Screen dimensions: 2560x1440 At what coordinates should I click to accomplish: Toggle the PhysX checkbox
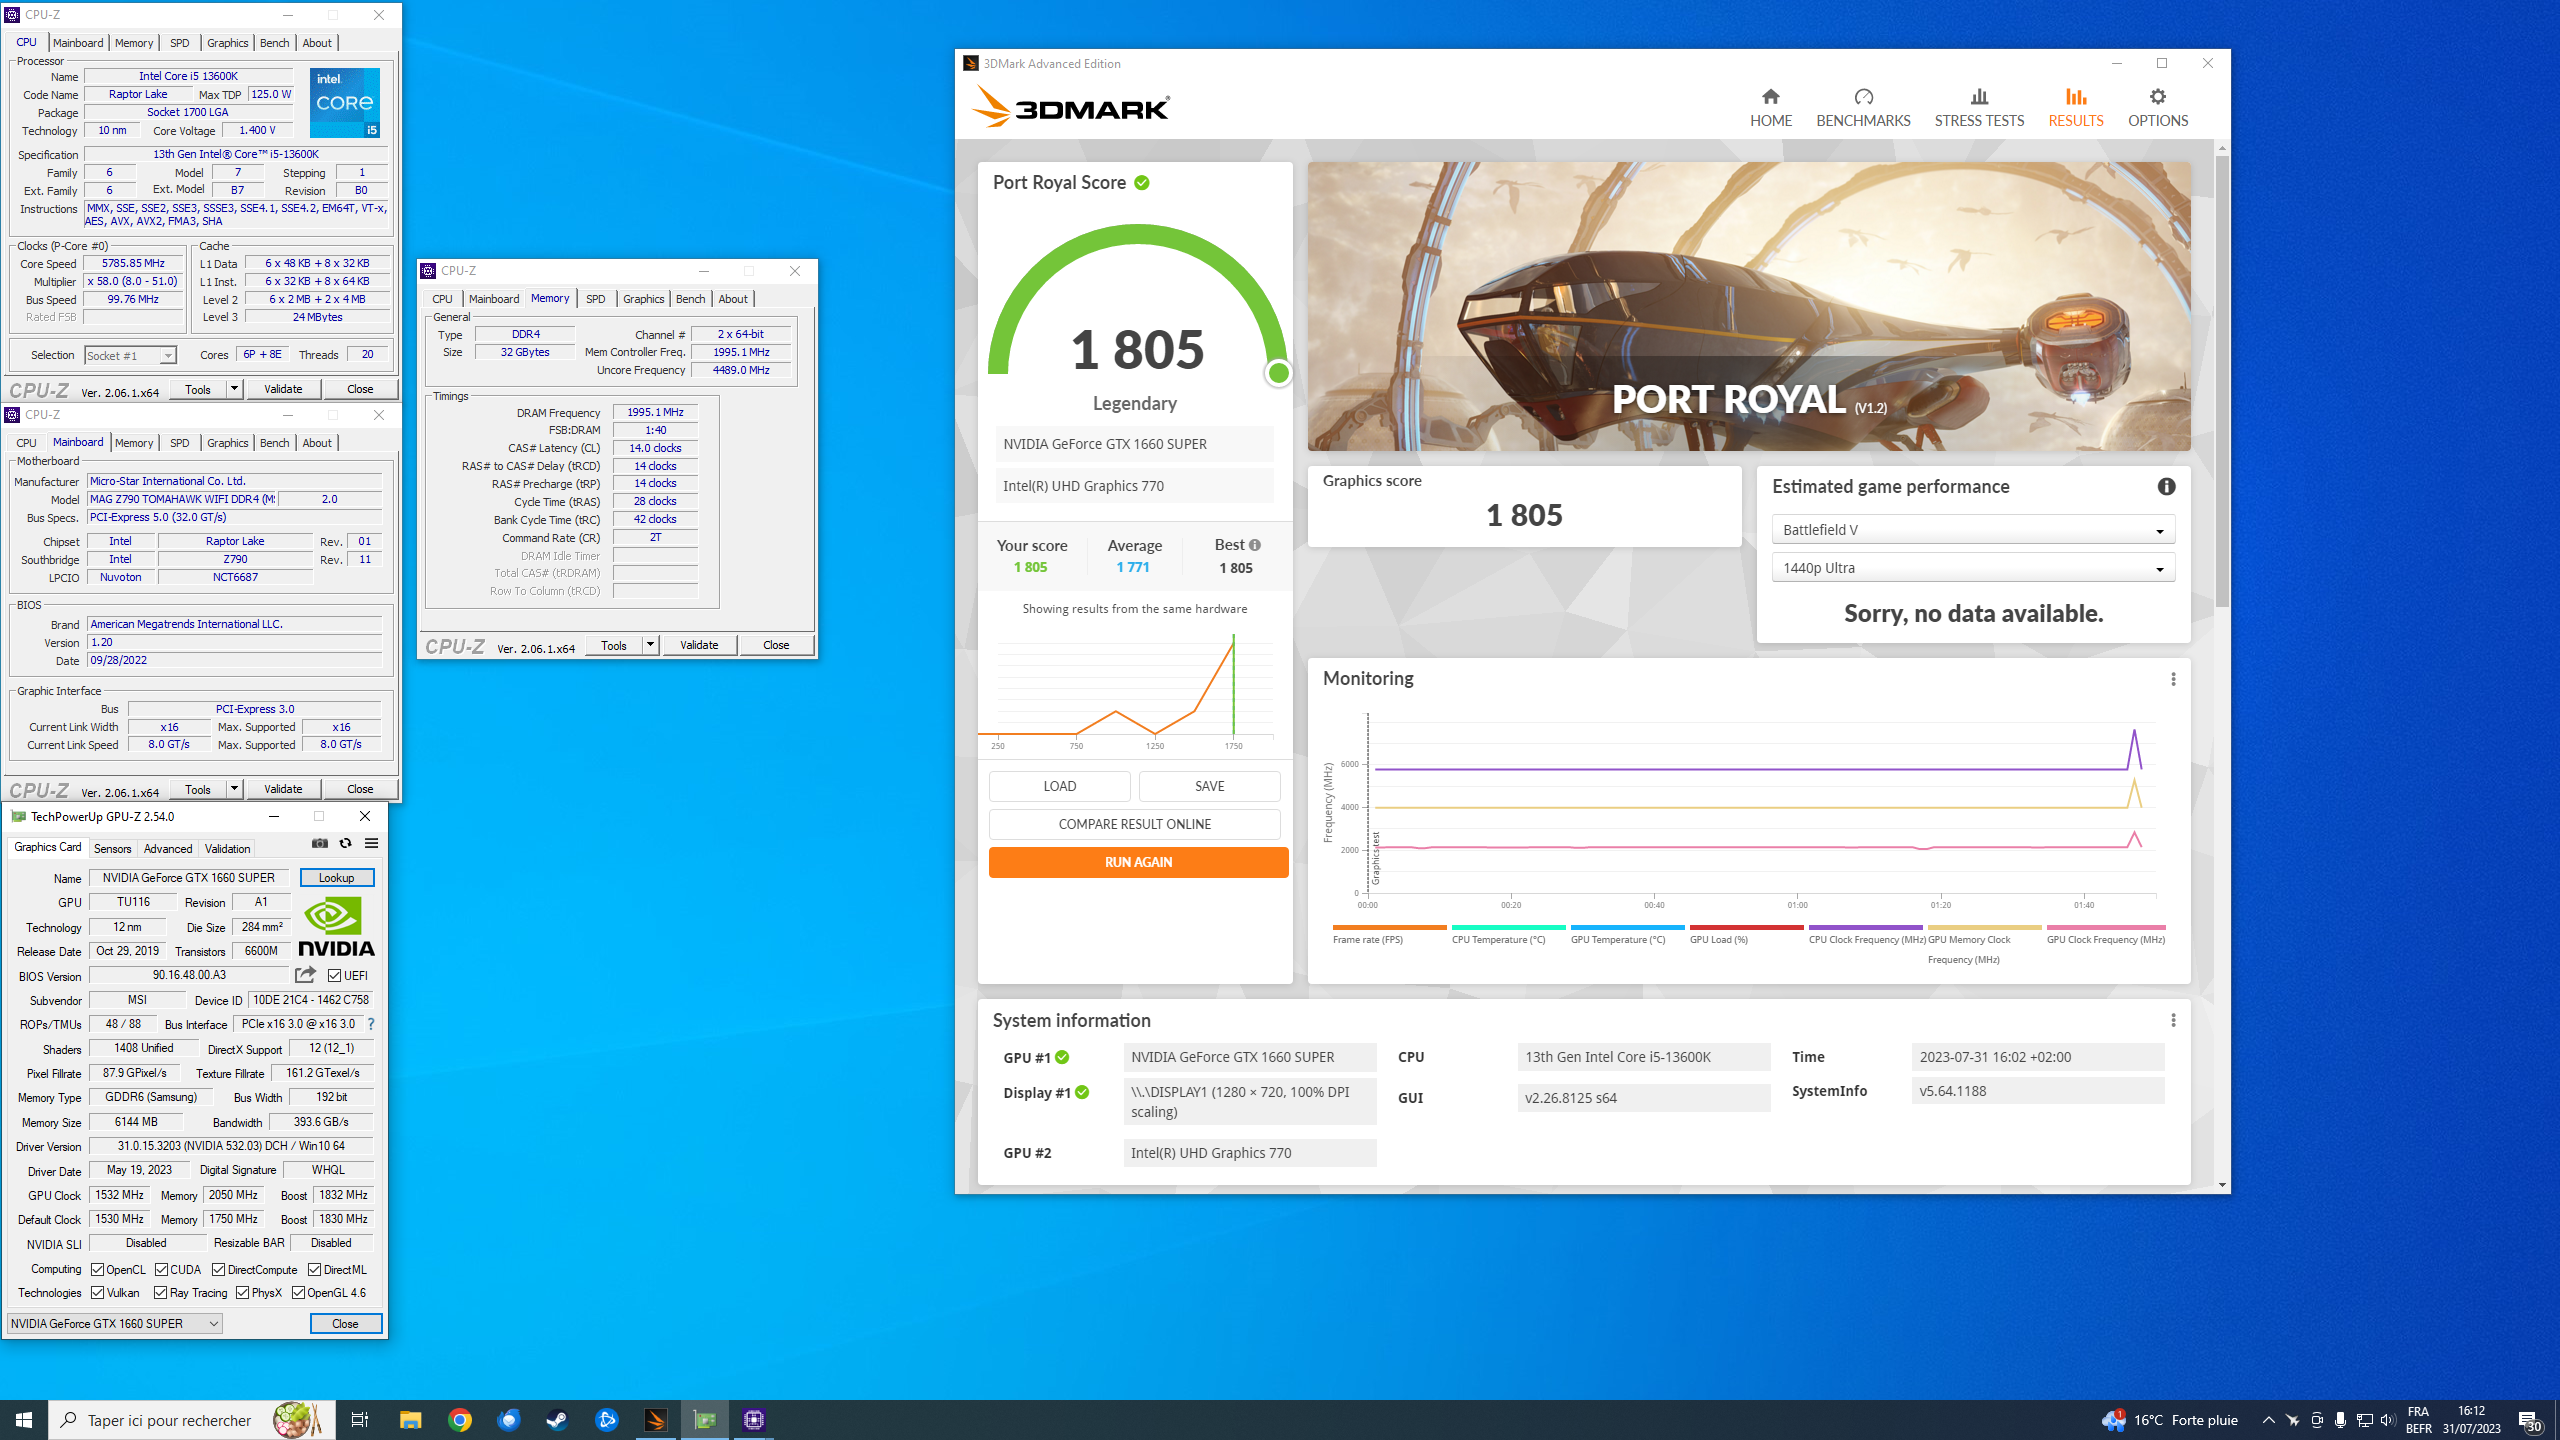click(243, 1293)
